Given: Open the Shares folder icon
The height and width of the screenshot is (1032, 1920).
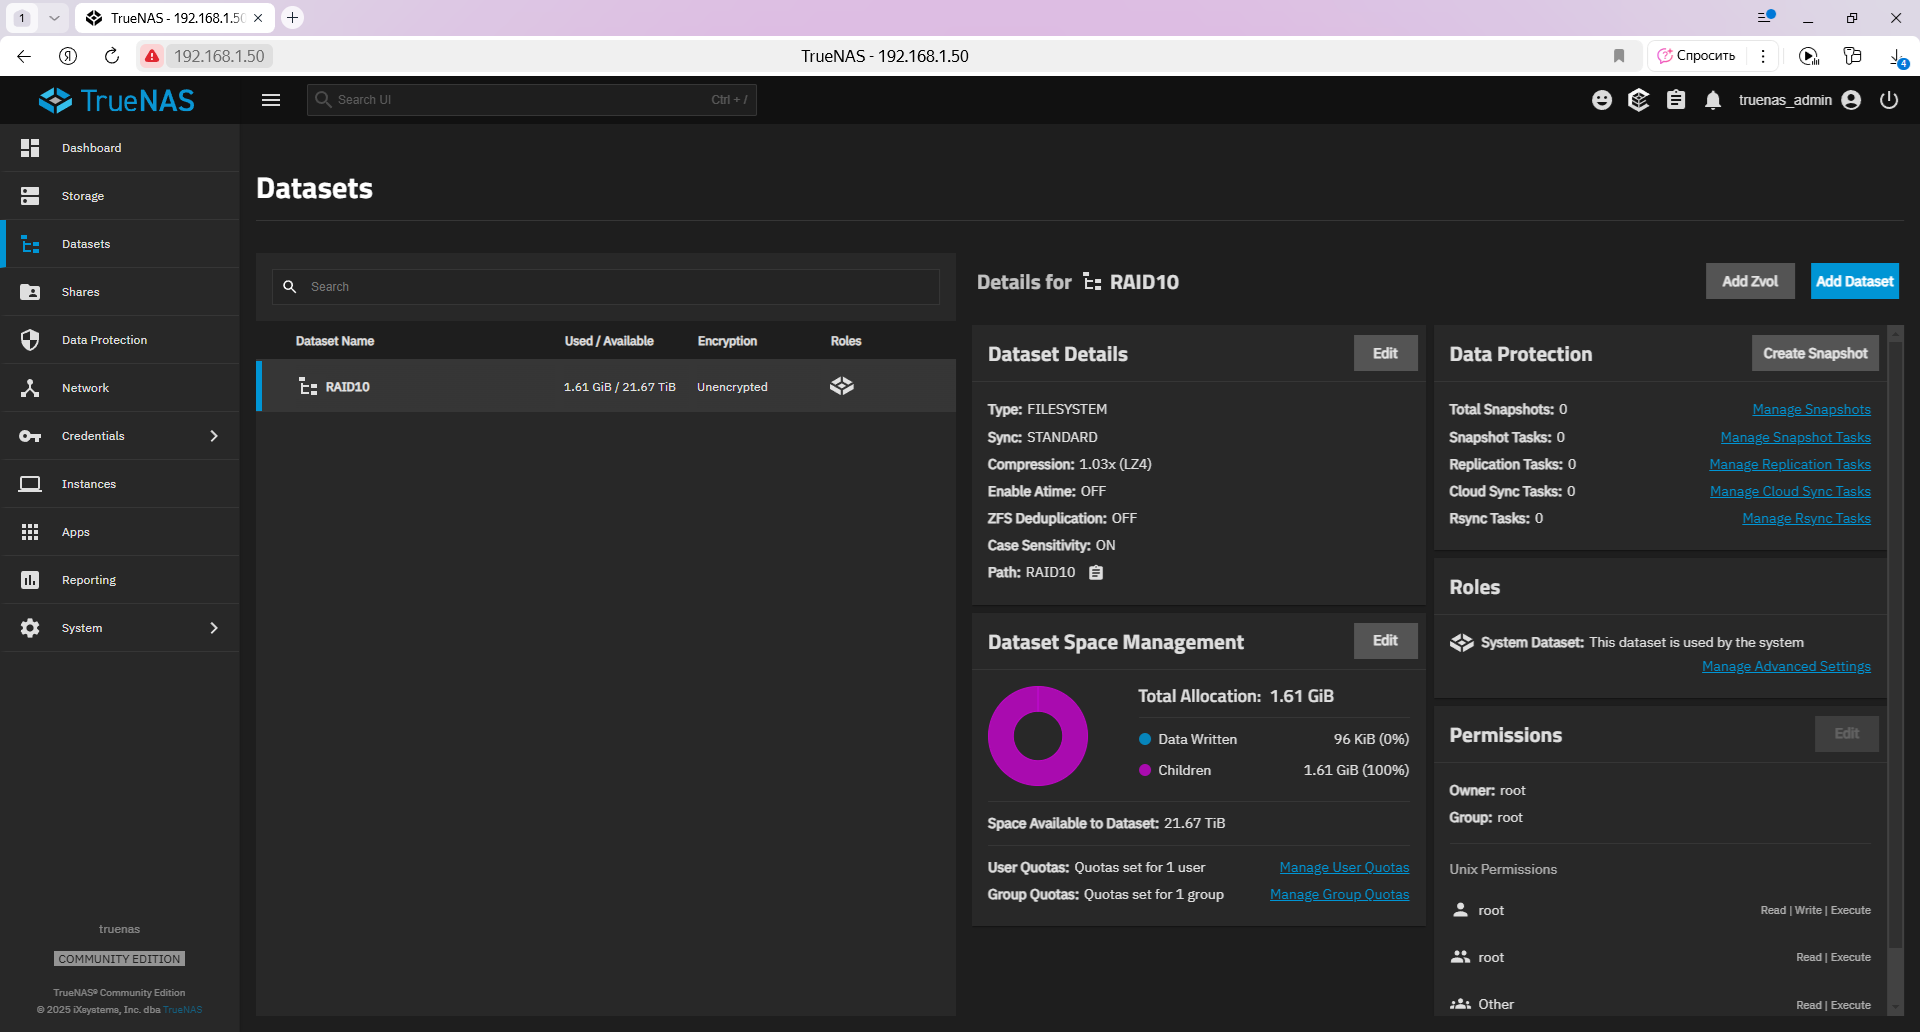Looking at the screenshot, I should pyautogui.click(x=30, y=292).
